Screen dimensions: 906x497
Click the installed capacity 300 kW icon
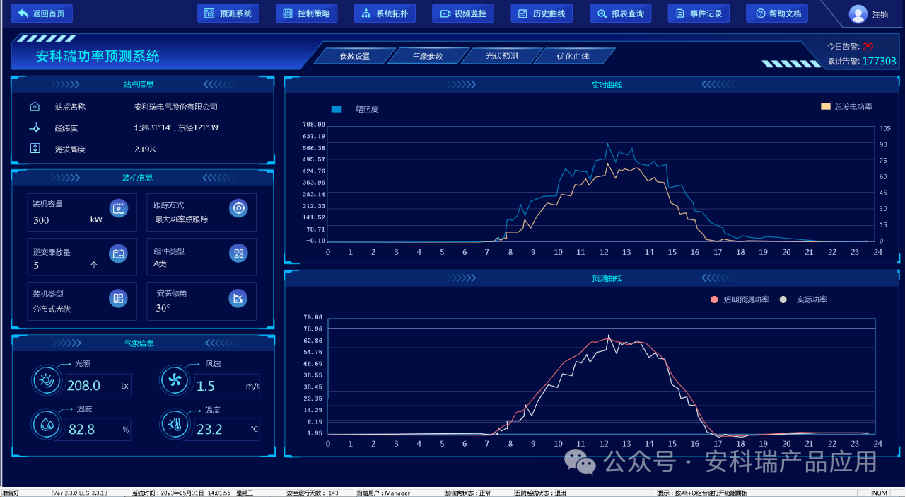tap(118, 208)
